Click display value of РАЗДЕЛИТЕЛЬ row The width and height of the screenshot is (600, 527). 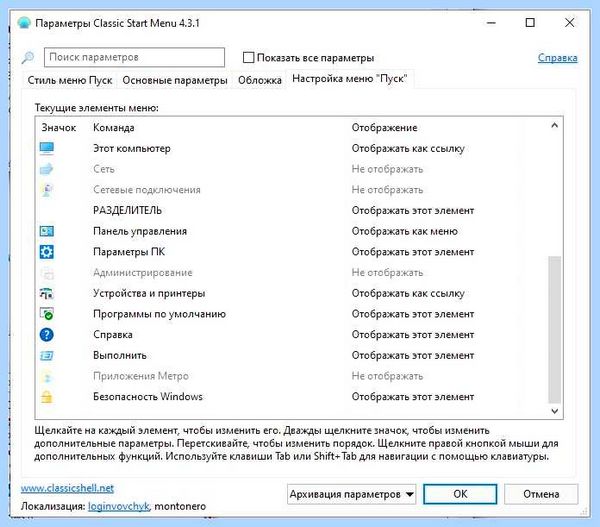click(412, 210)
